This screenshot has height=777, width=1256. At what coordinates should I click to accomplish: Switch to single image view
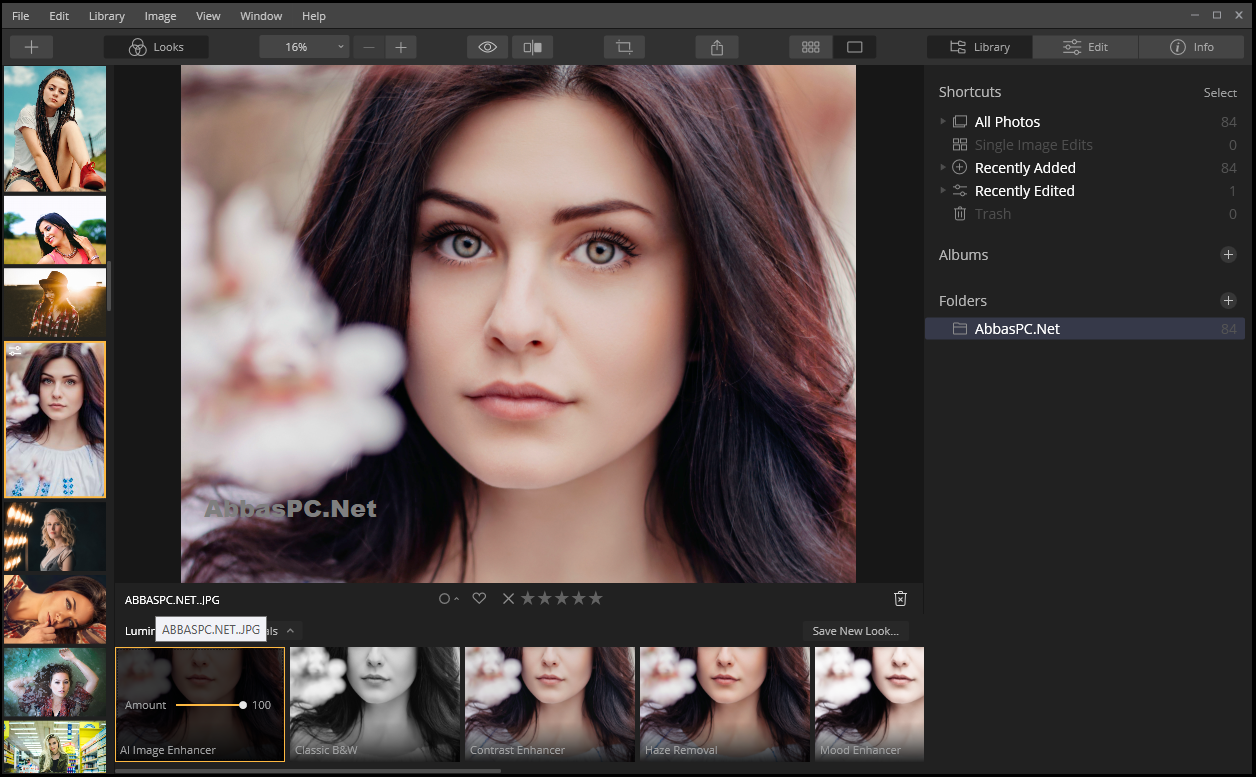(854, 47)
